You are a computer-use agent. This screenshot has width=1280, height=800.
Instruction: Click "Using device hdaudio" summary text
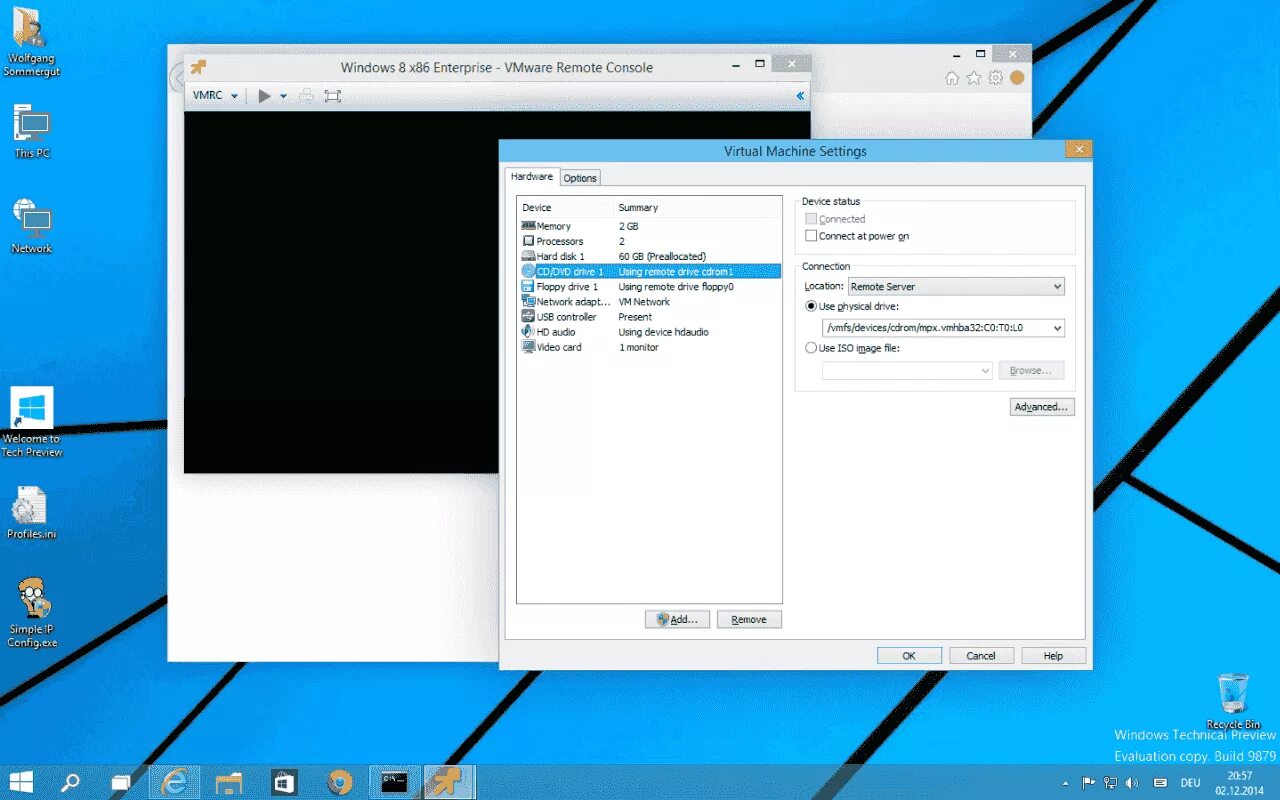coord(663,332)
